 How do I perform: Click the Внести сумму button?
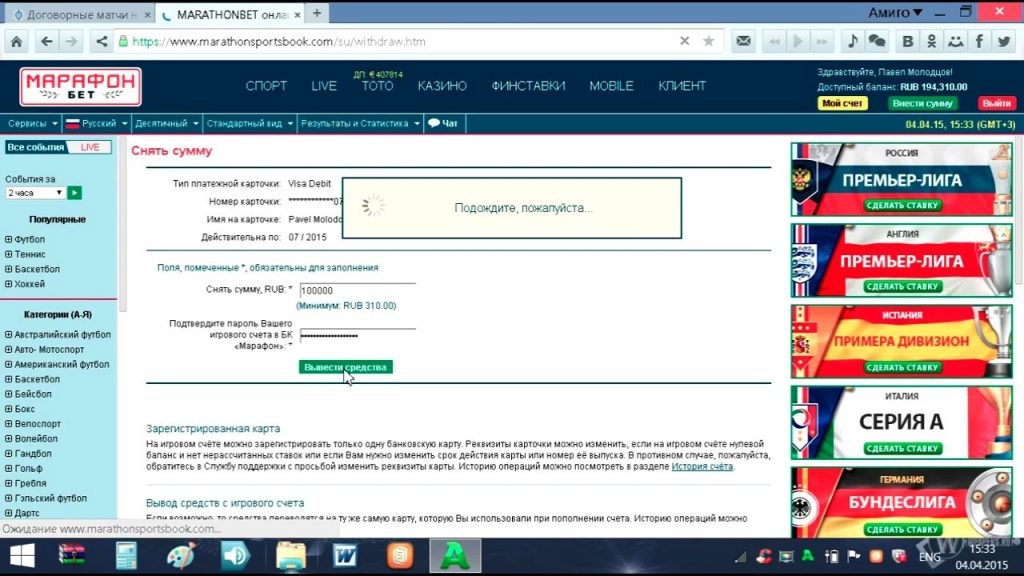coord(923,103)
